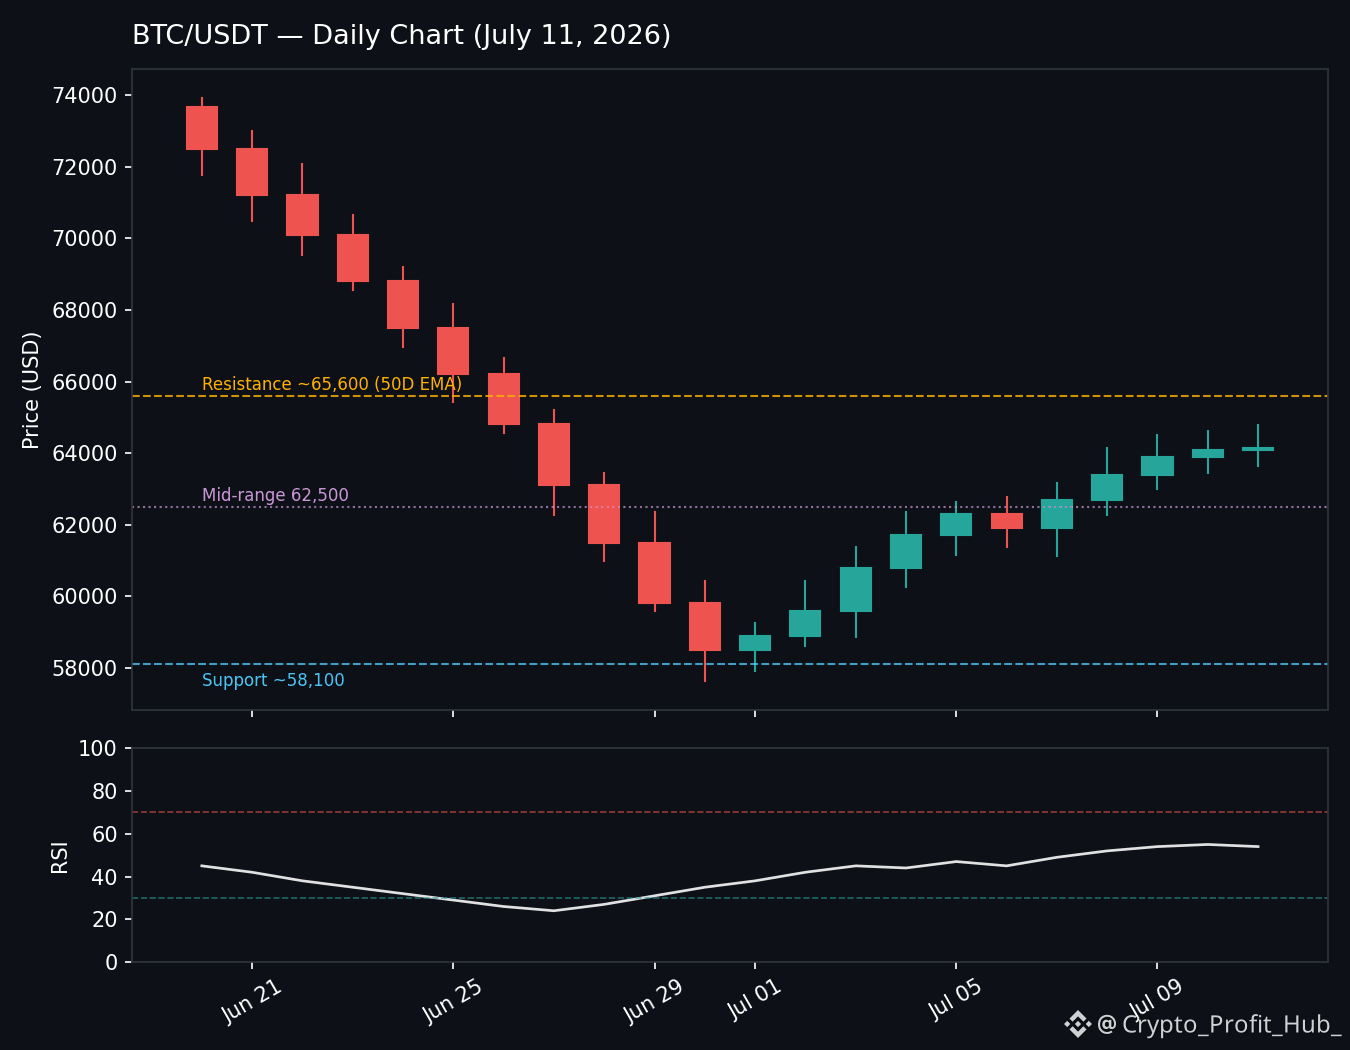
Task: Click the Jul 05 date label
Action: coord(956,1001)
